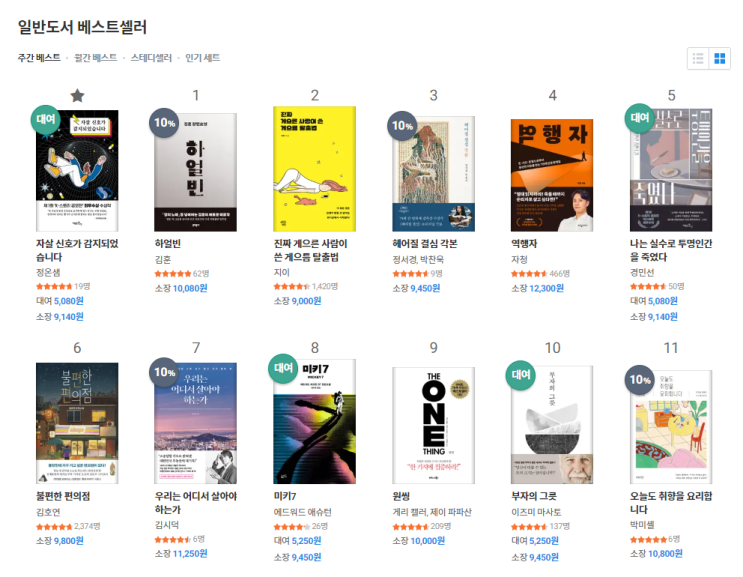This screenshot has height=577, width=743.
Task: Click 대여 badge on 부자의 그릇 cover
Action: (521, 375)
